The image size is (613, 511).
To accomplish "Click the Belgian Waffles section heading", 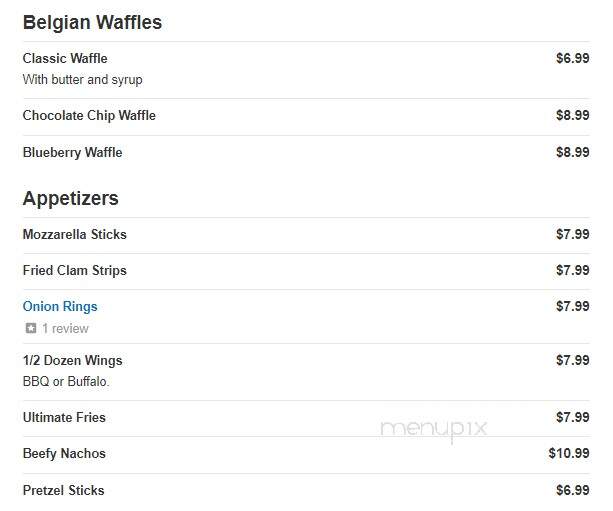I will (92, 22).
